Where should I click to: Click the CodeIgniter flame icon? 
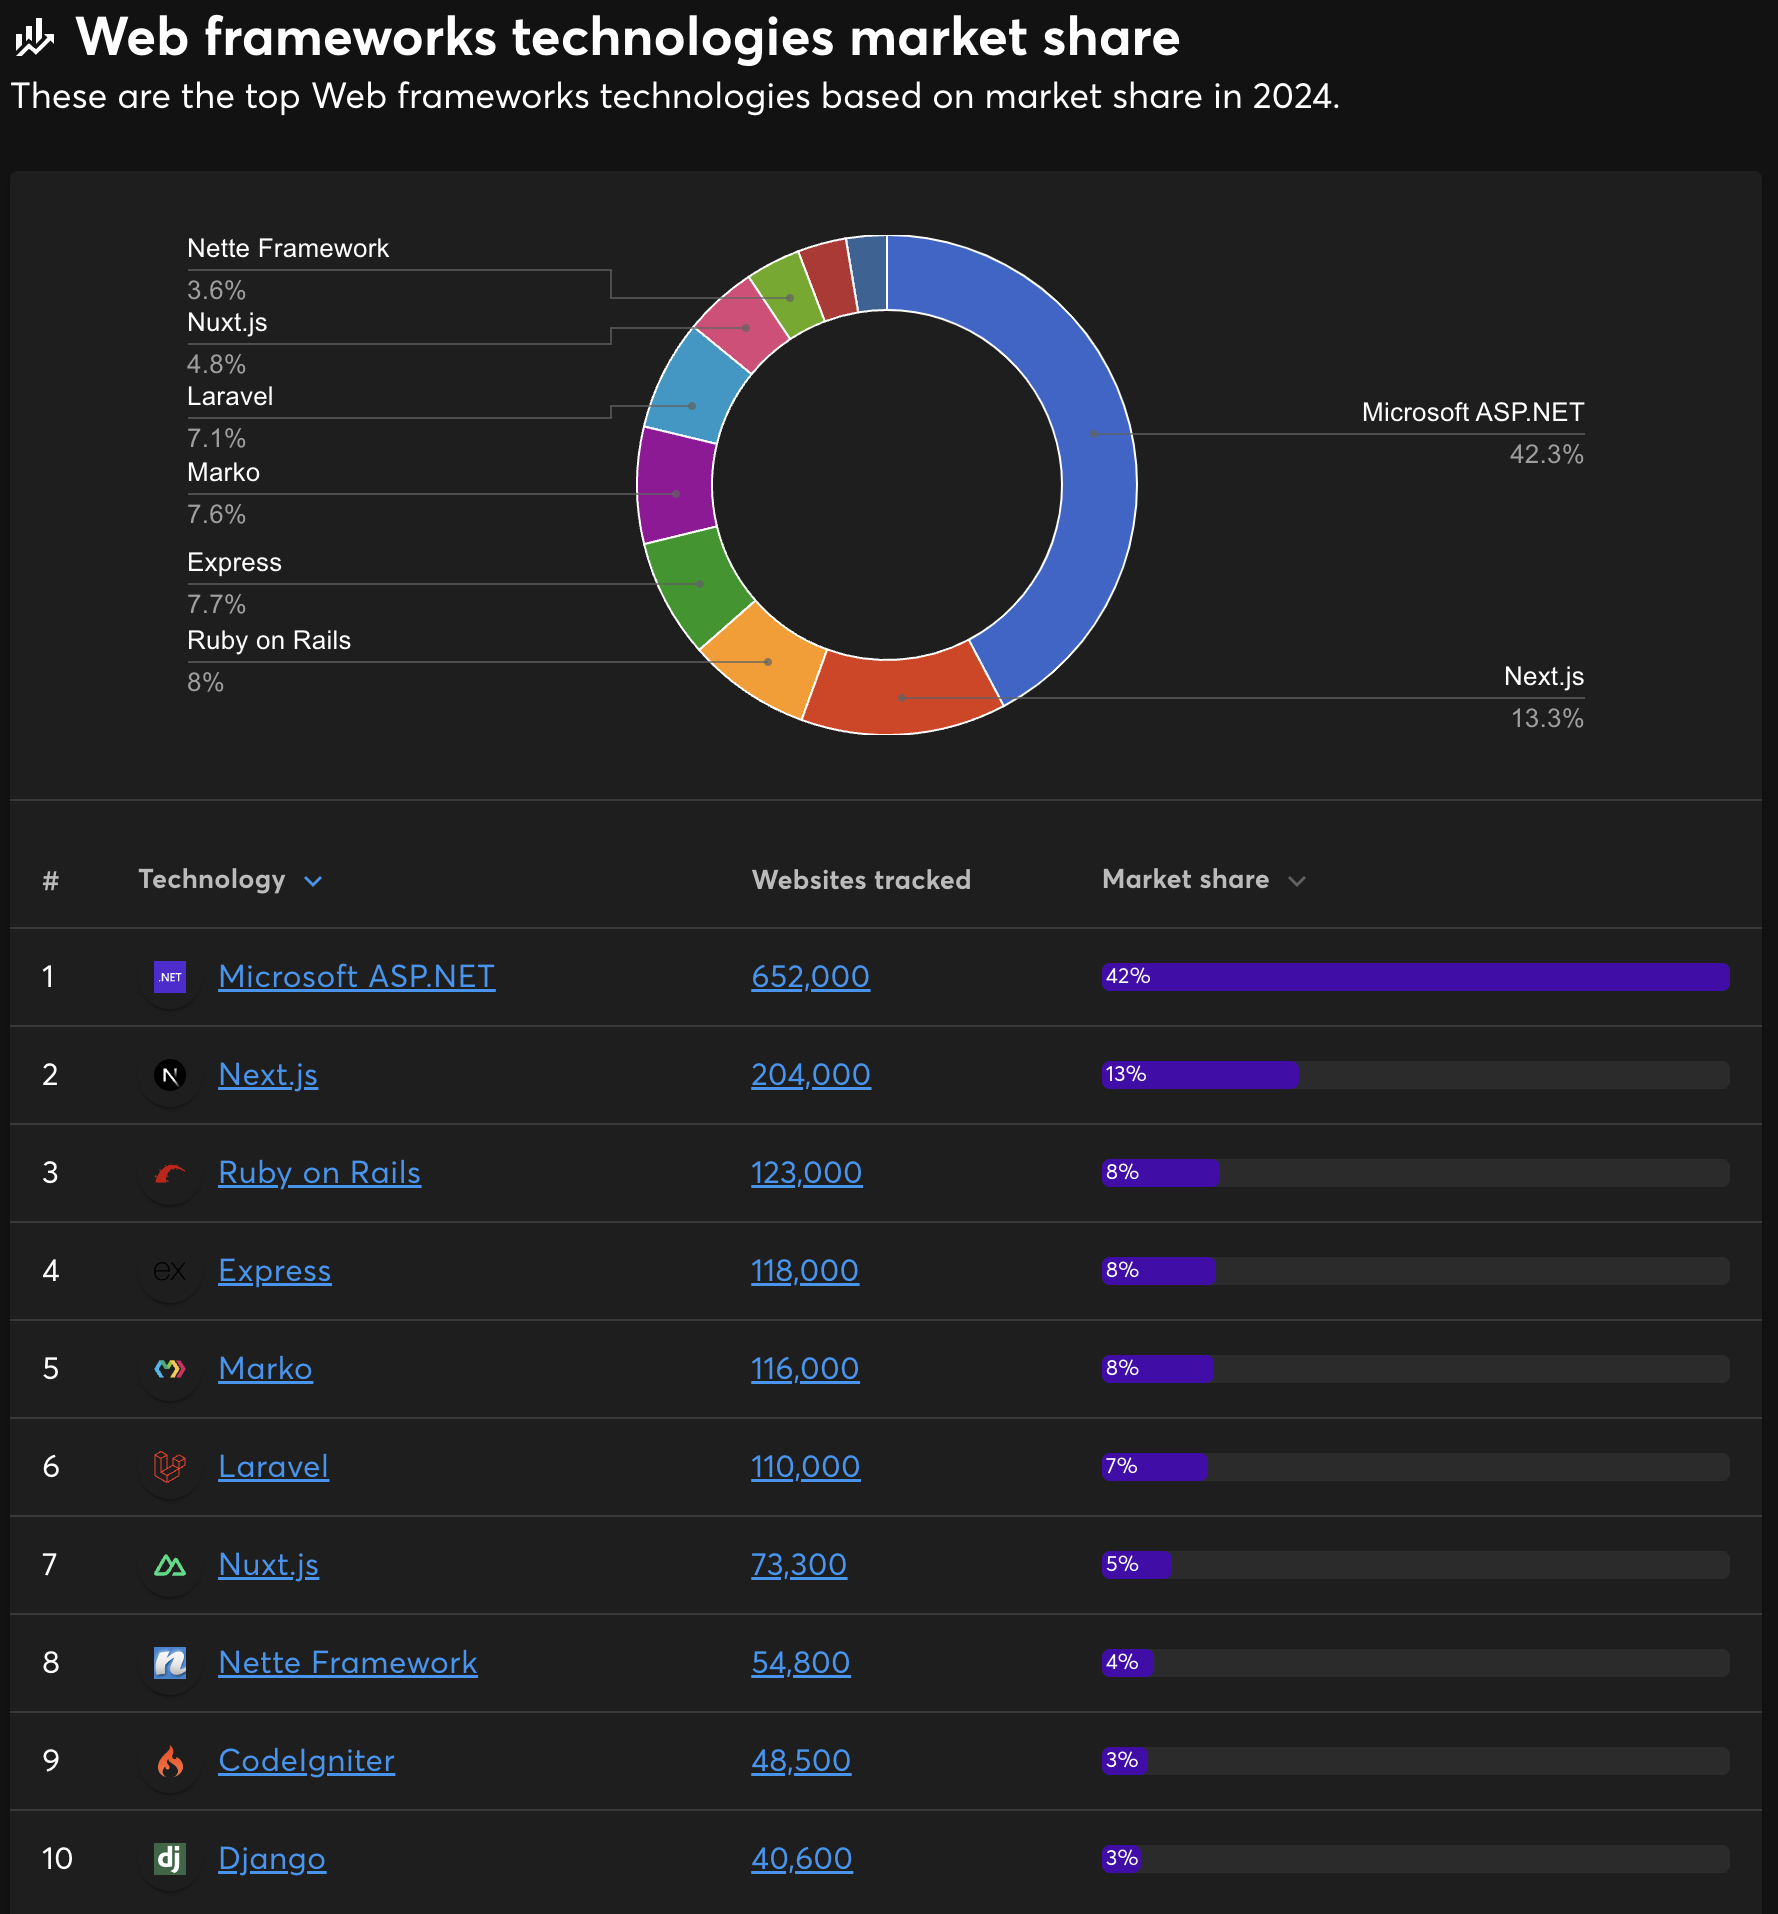tap(170, 1761)
